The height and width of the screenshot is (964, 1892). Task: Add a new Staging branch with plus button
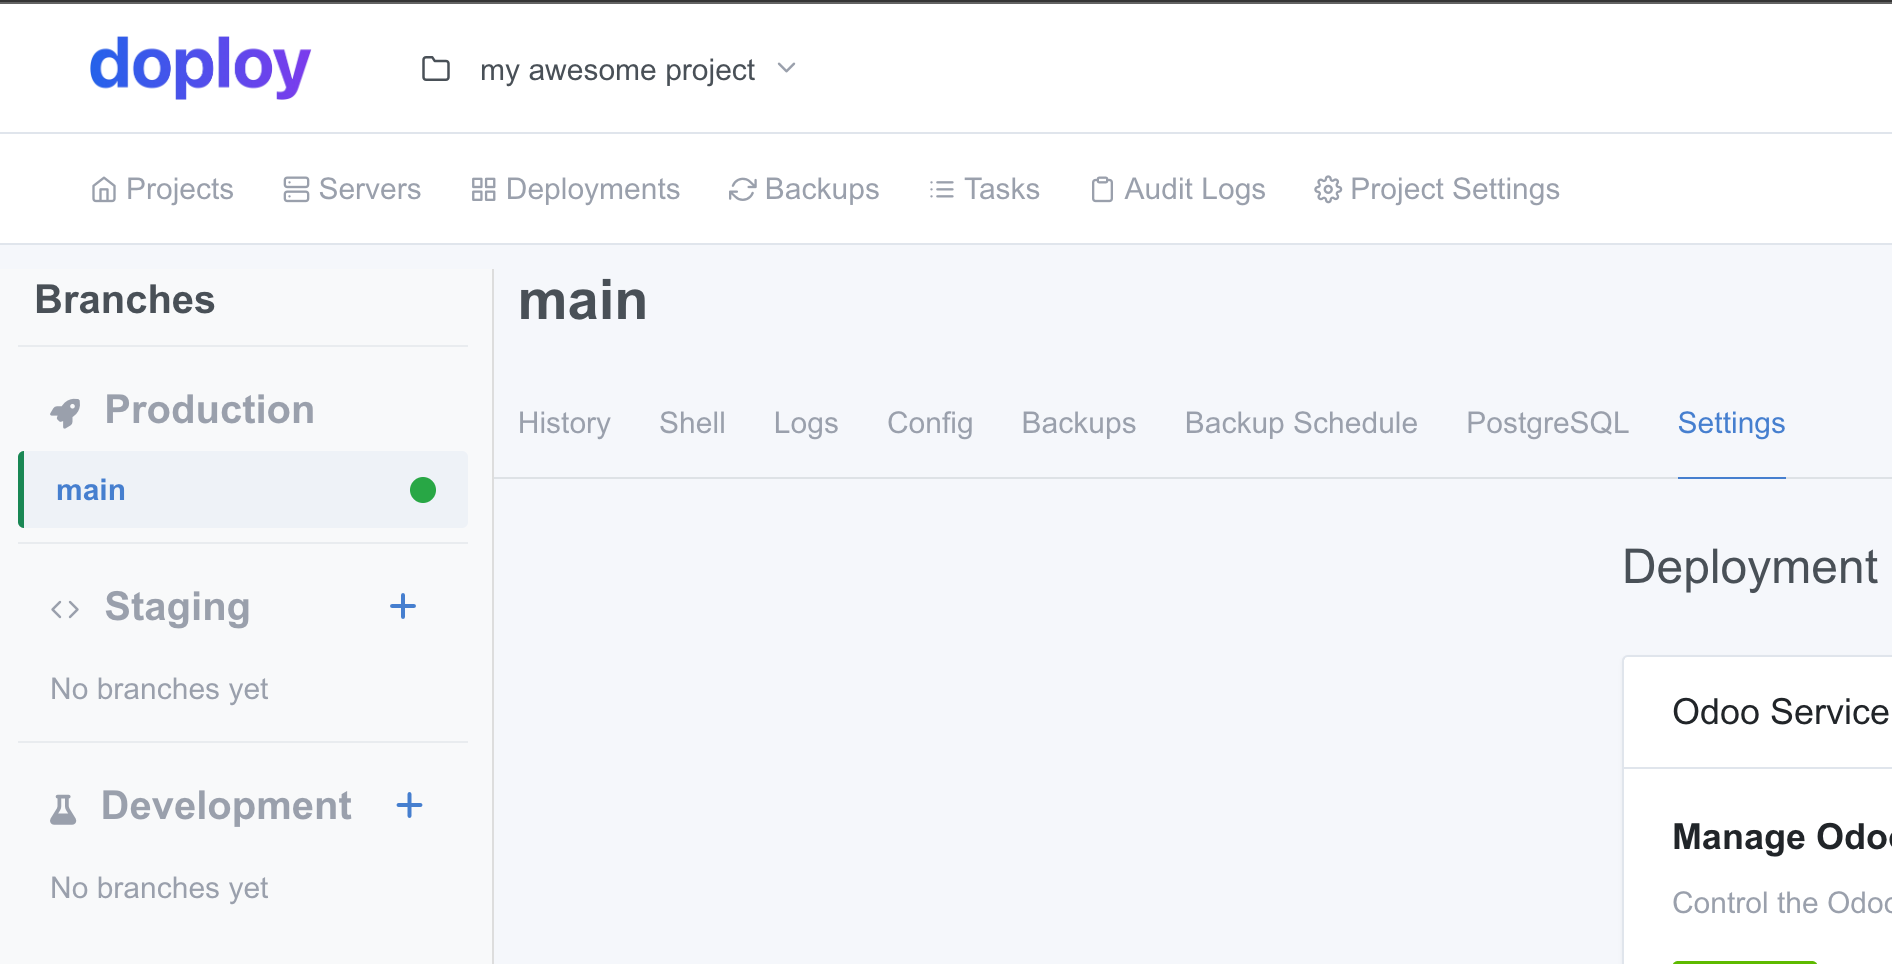pos(402,606)
